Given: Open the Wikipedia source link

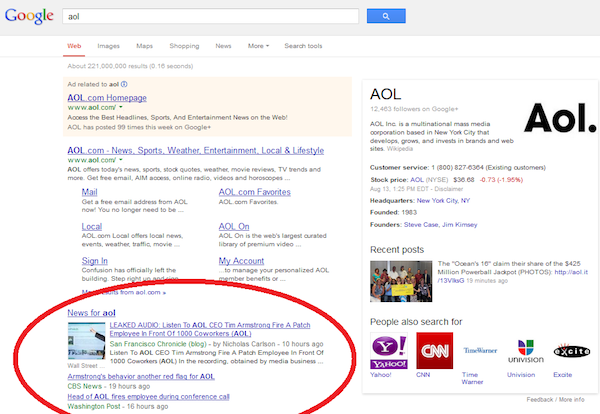Looking at the screenshot, I should point(400,148).
